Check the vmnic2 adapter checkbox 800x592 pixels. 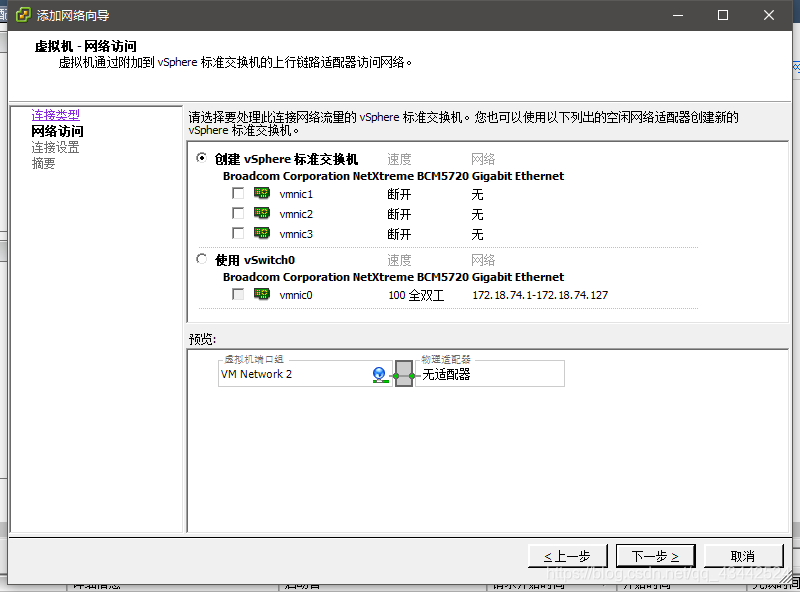point(238,213)
